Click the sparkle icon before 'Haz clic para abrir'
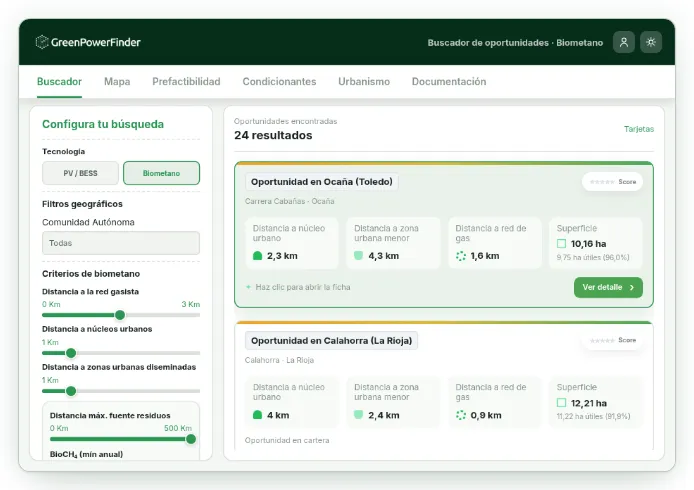Image resolution: width=694 pixels, height=490 pixels. [x=248, y=287]
